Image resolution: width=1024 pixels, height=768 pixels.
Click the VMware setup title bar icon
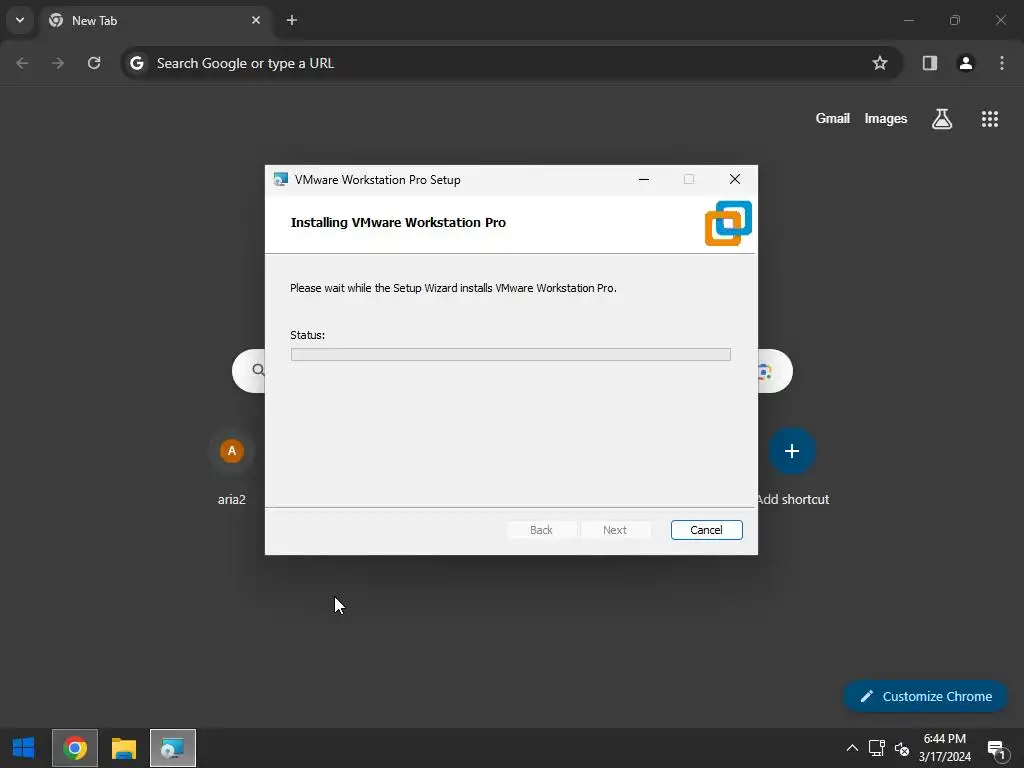[281, 180]
